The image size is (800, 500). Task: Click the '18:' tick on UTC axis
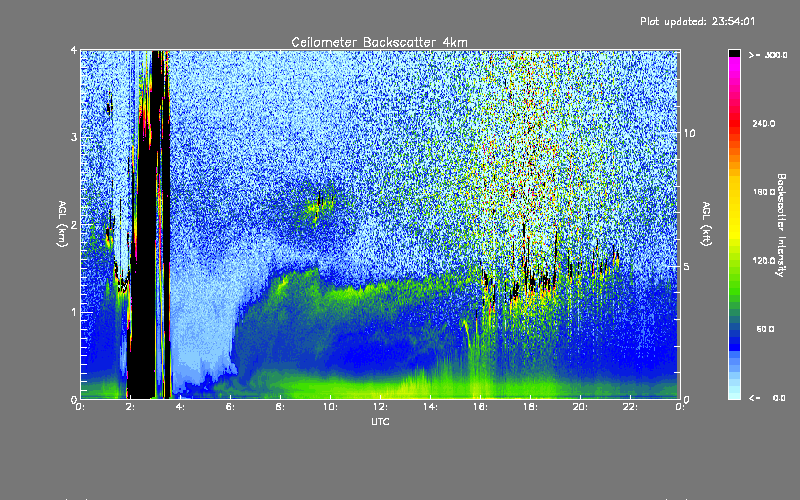click(x=530, y=407)
